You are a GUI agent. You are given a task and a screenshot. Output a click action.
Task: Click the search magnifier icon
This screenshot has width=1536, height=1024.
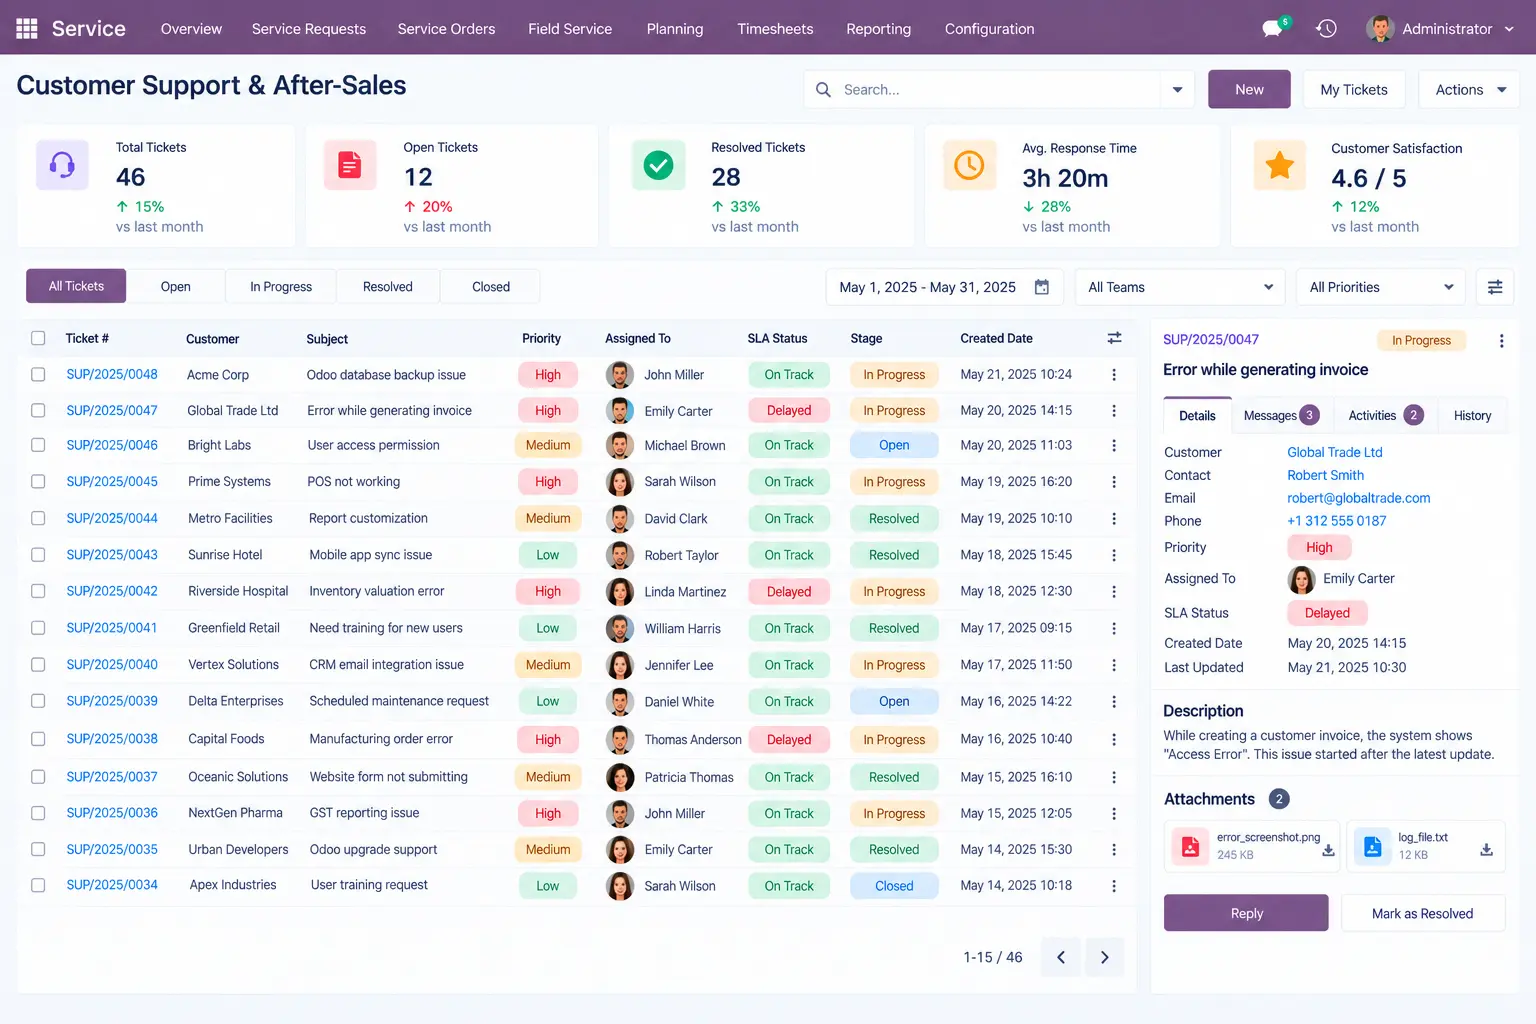pos(823,90)
